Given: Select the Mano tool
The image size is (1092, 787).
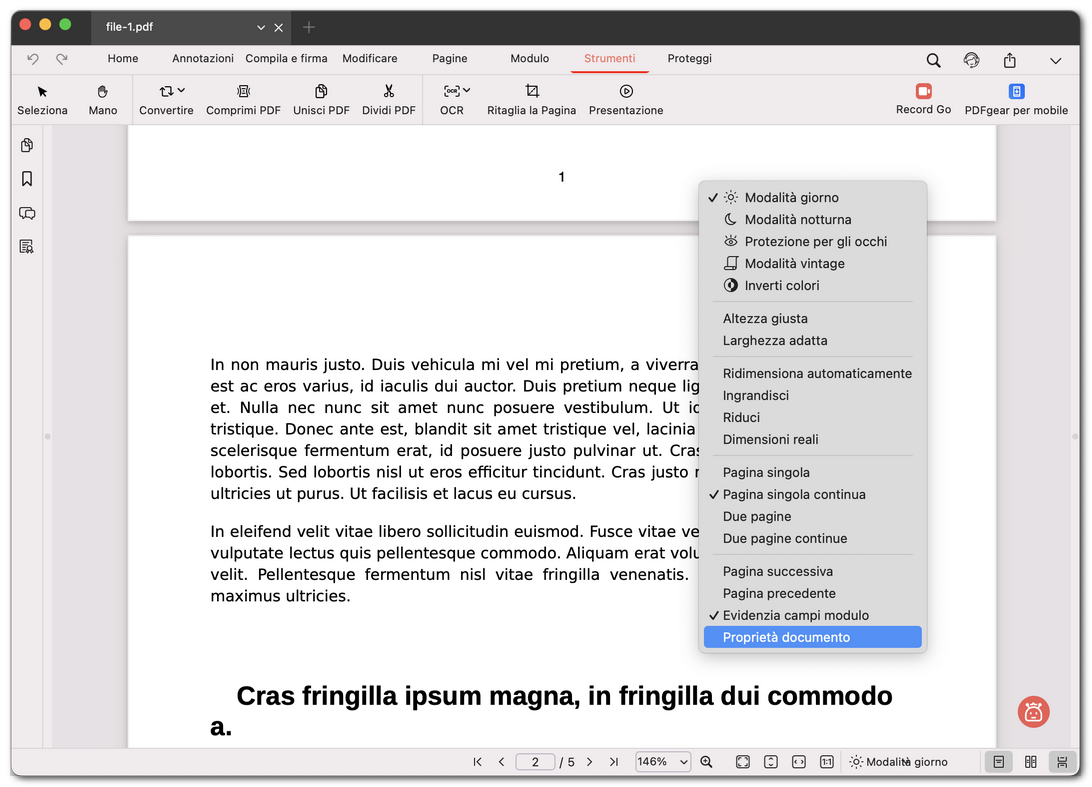Looking at the screenshot, I should click(103, 100).
